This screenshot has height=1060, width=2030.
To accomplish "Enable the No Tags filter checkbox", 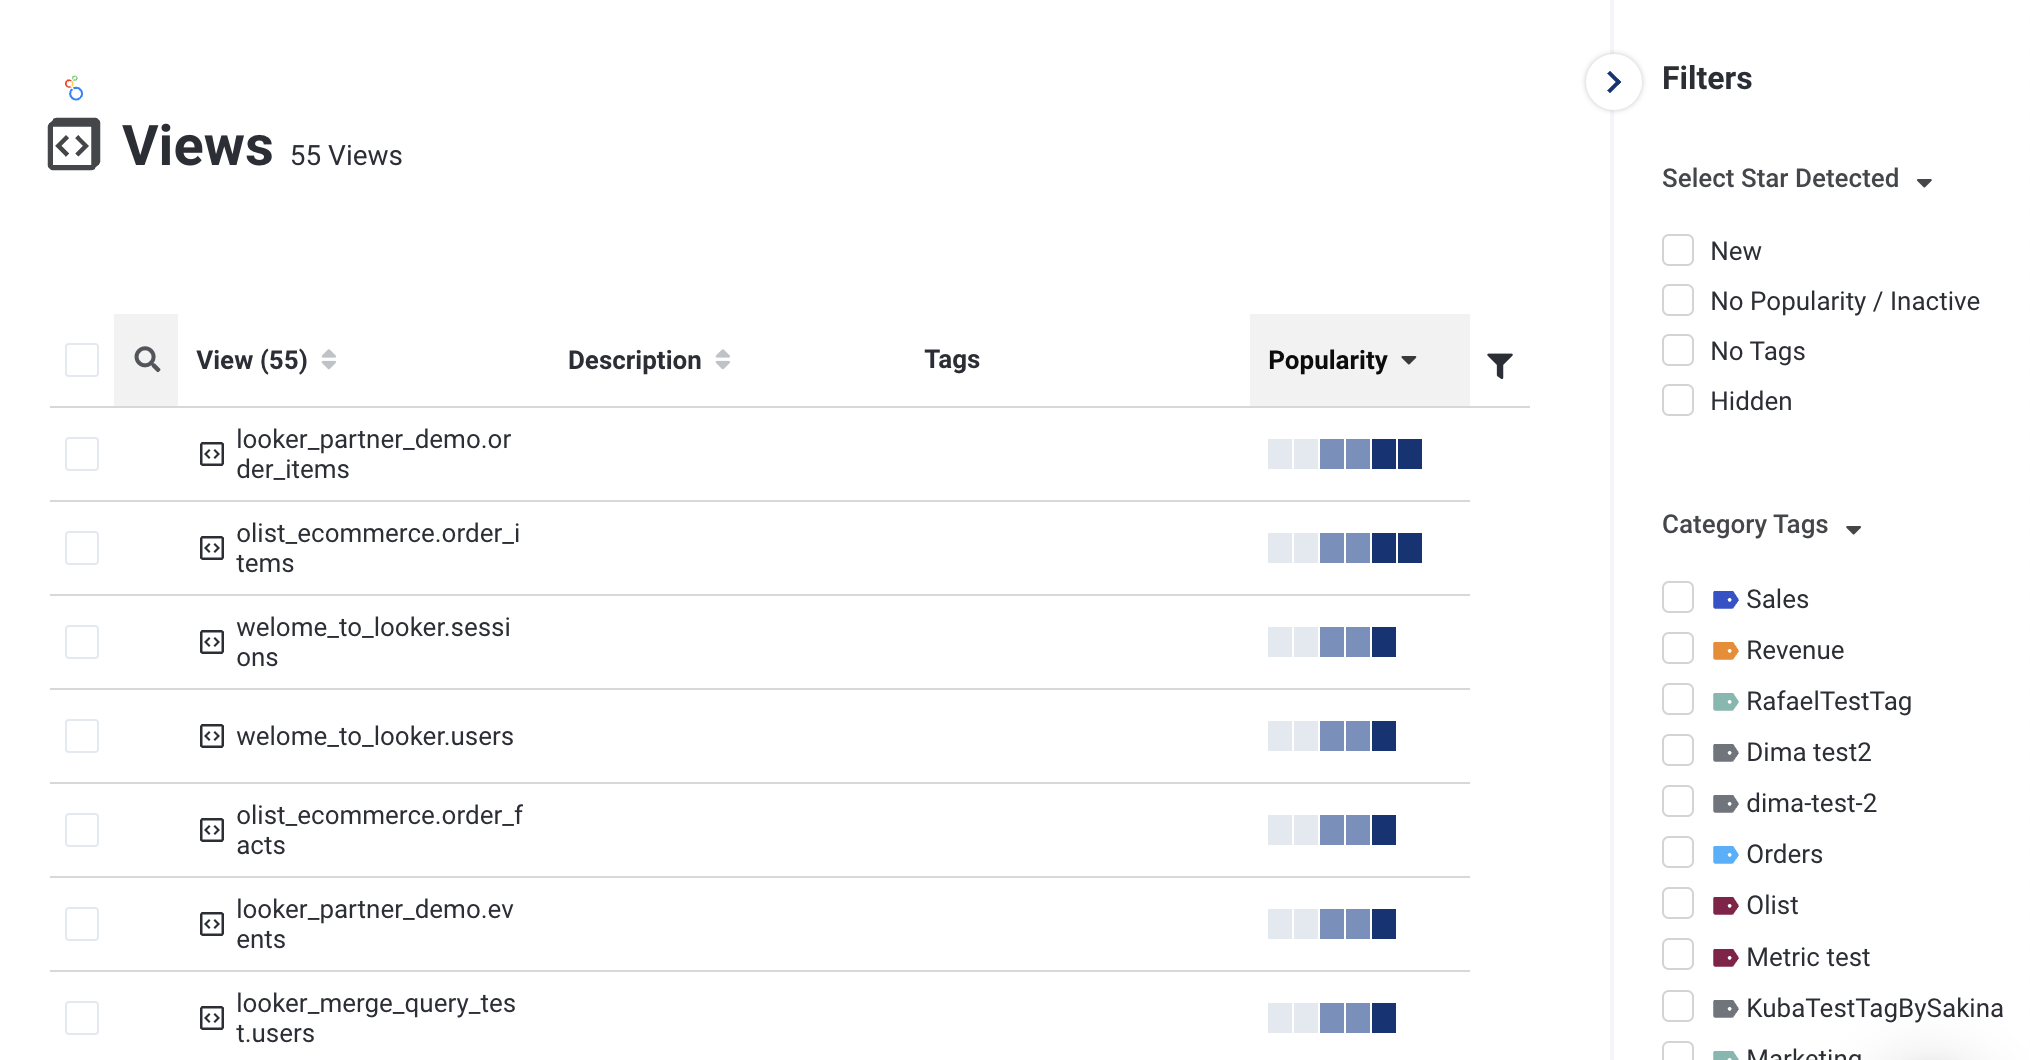I will pos(1678,351).
